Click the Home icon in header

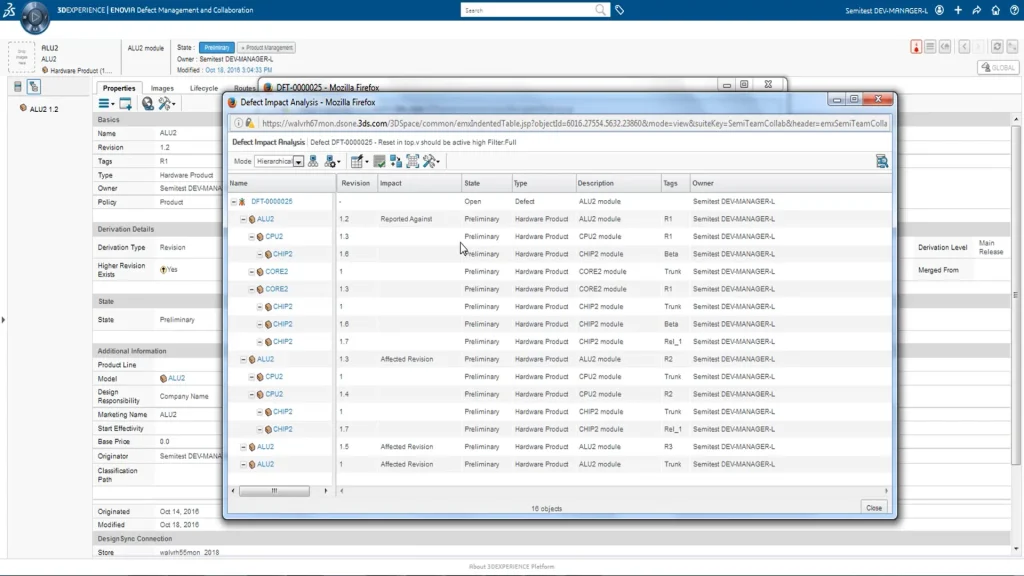tap(995, 10)
